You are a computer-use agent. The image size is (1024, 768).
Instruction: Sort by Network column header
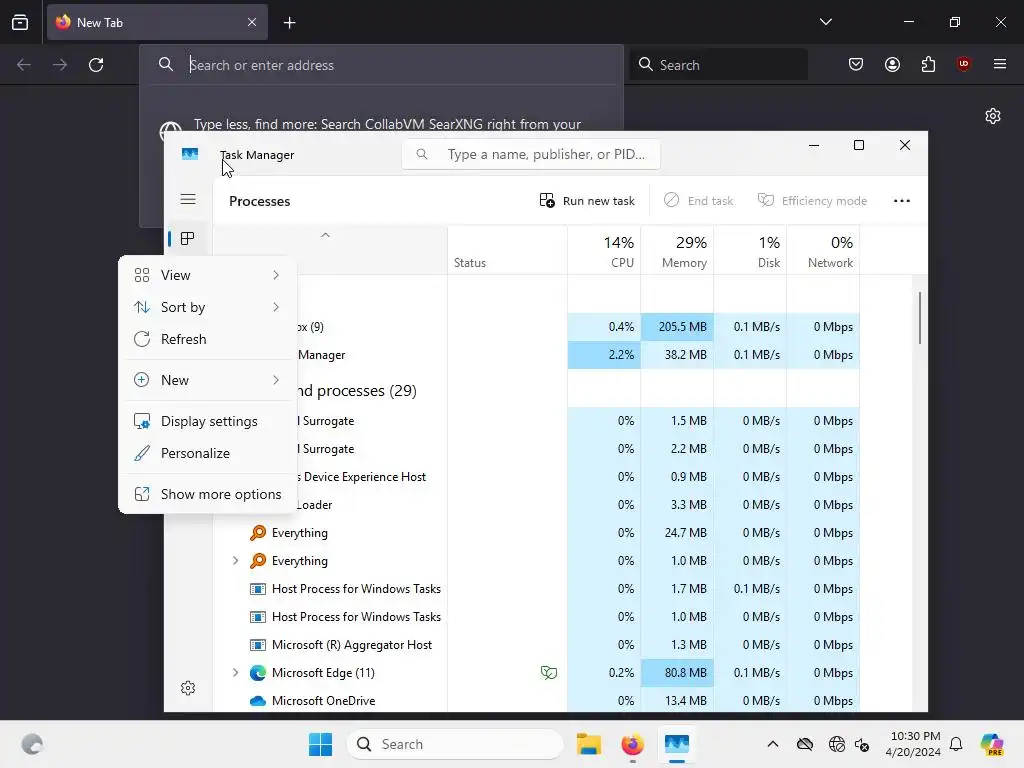824,251
